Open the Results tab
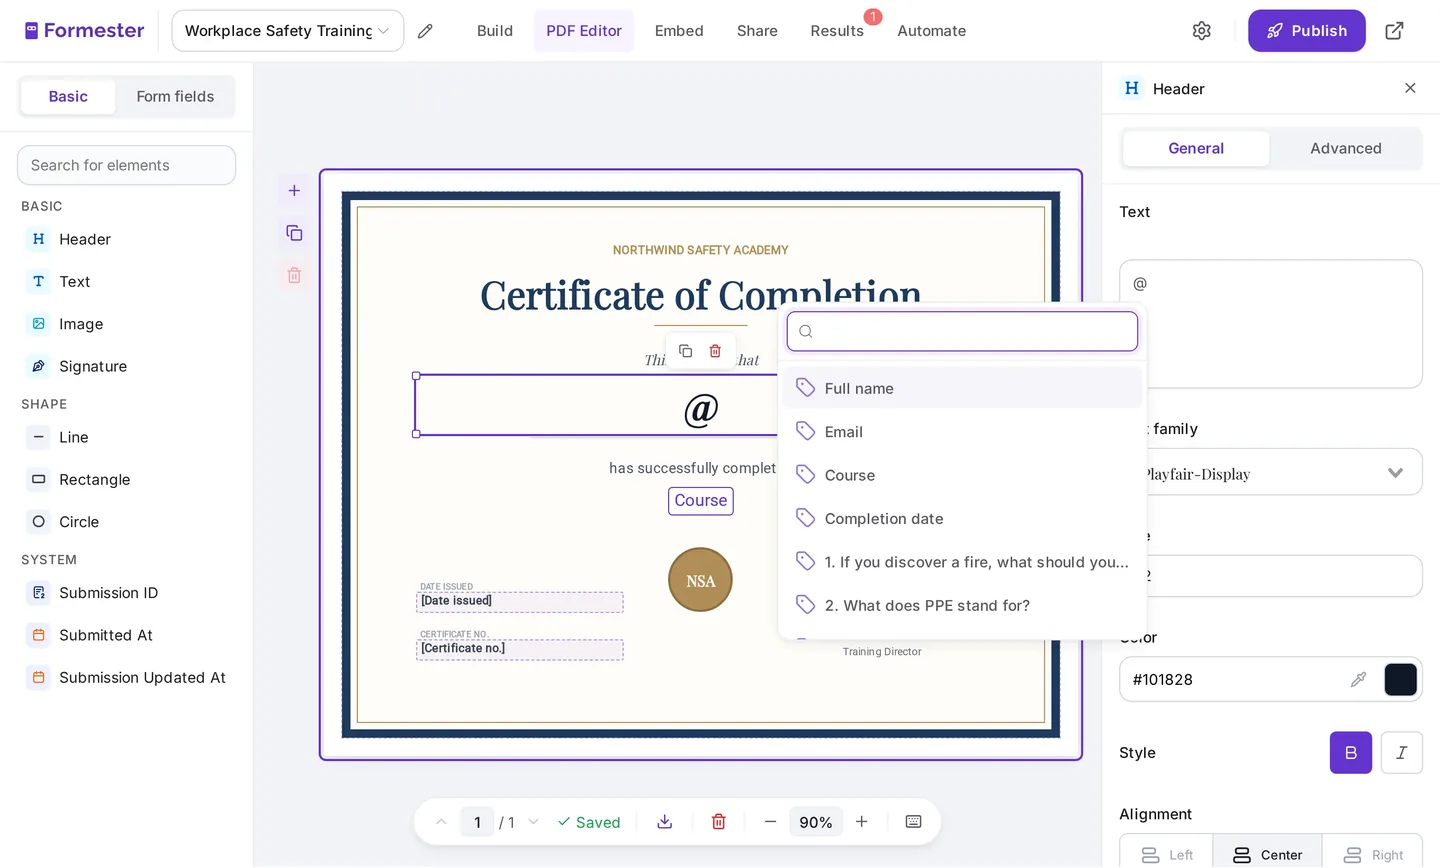 [x=837, y=31]
